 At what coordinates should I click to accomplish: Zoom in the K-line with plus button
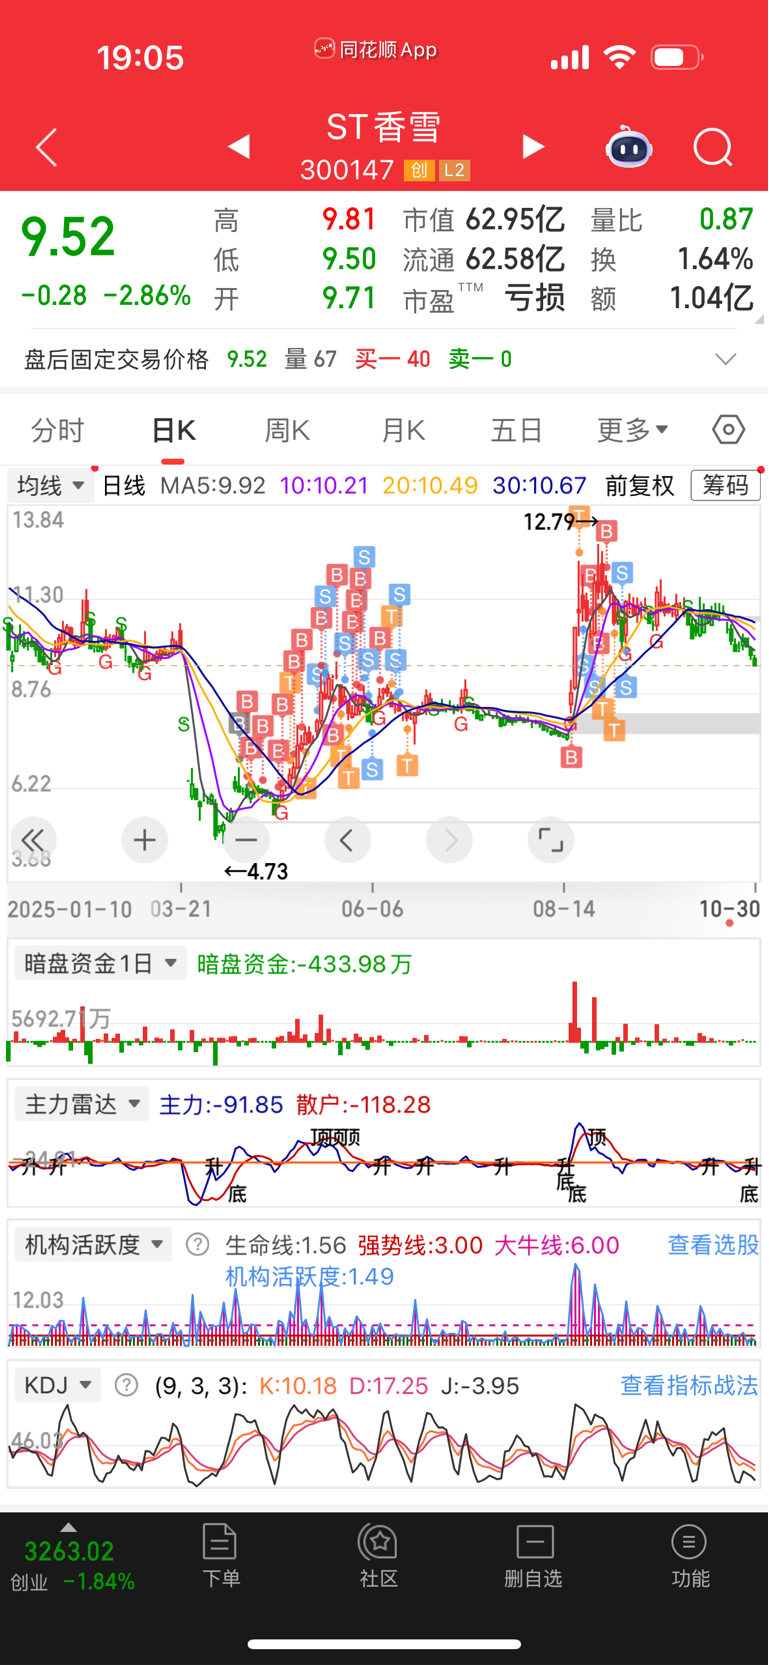[144, 840]
